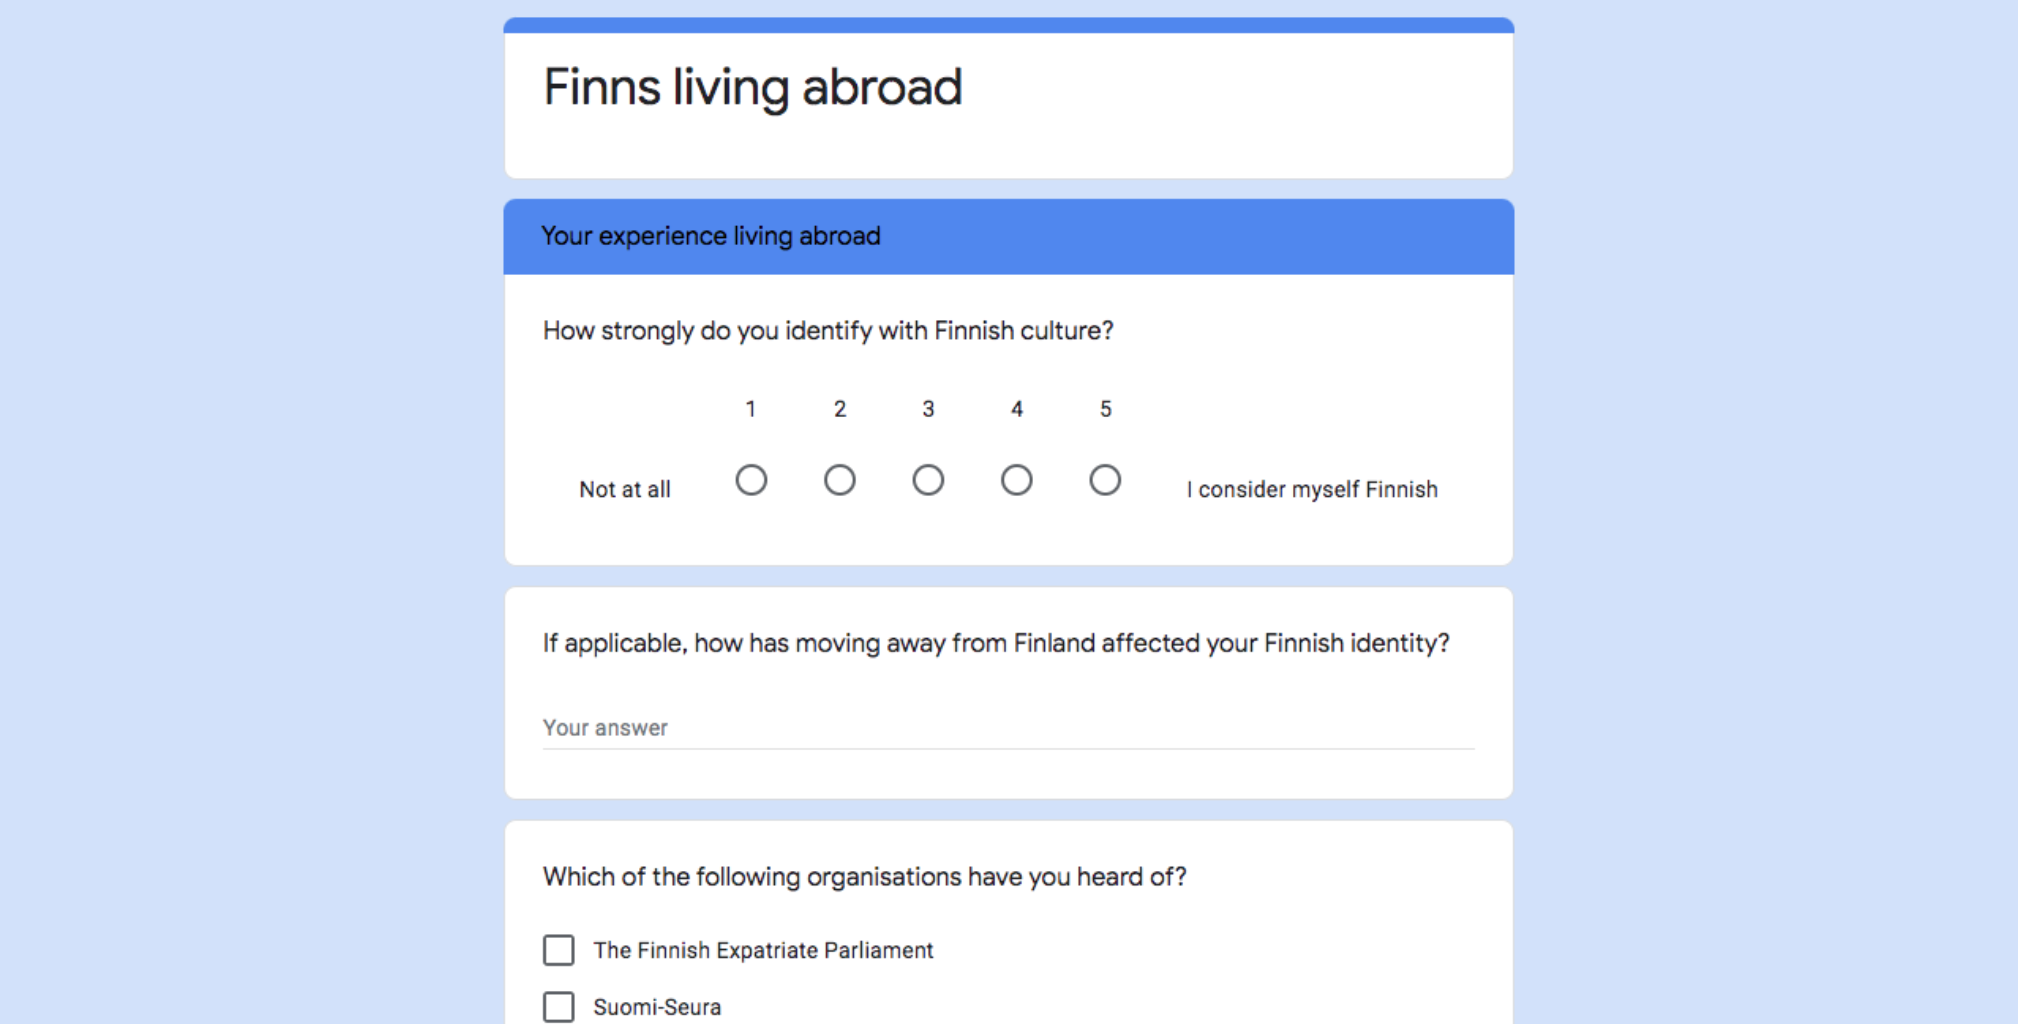Click the "I consider myself Finnish" label
This screenshot has height=1024, width=2018.
click(x=1312, y=490)
